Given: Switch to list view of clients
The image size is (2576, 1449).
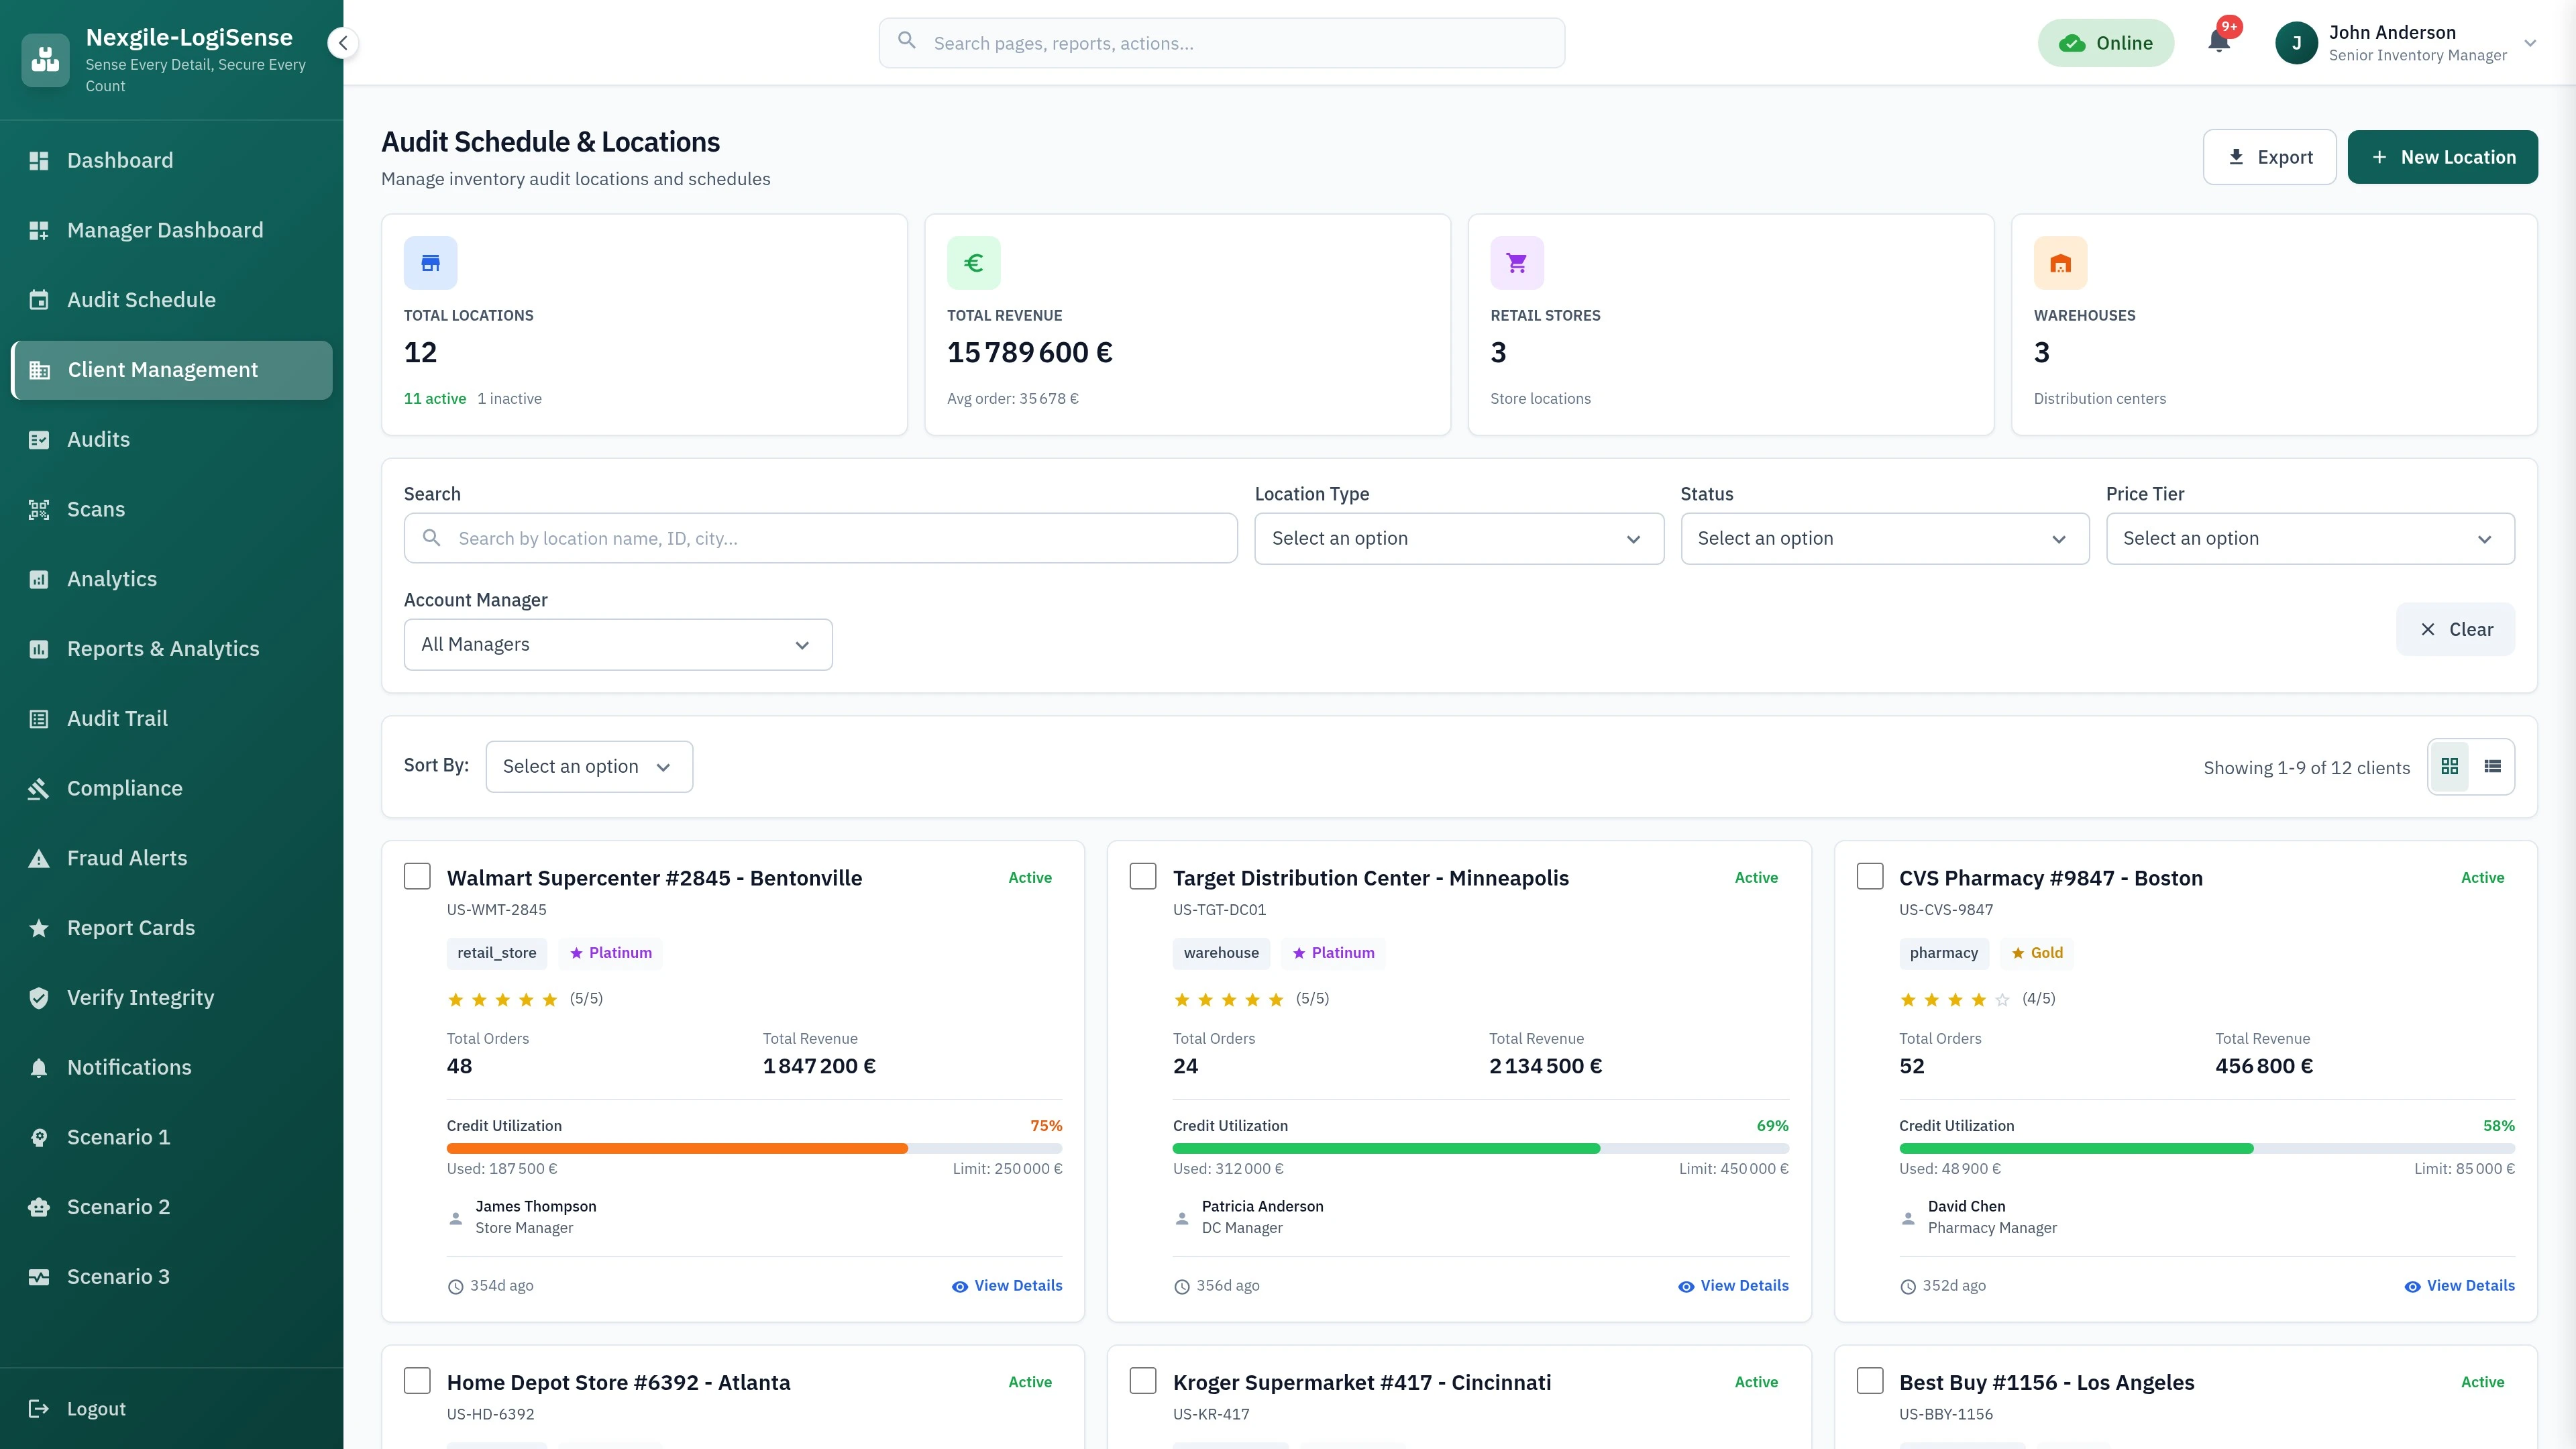Looking at the screenshot, I should [2493, 766].
